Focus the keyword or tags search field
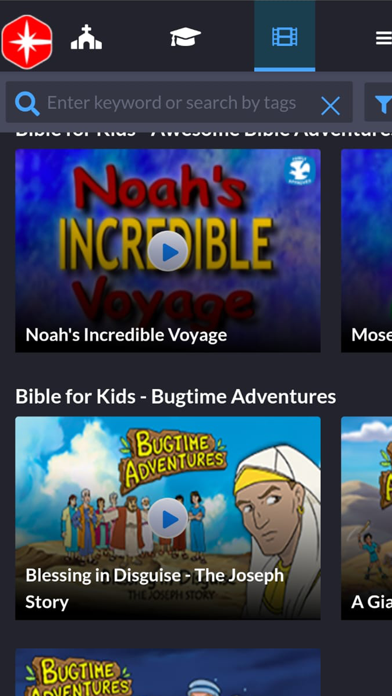This screenshot has width=392, height=696. point(178,103)
